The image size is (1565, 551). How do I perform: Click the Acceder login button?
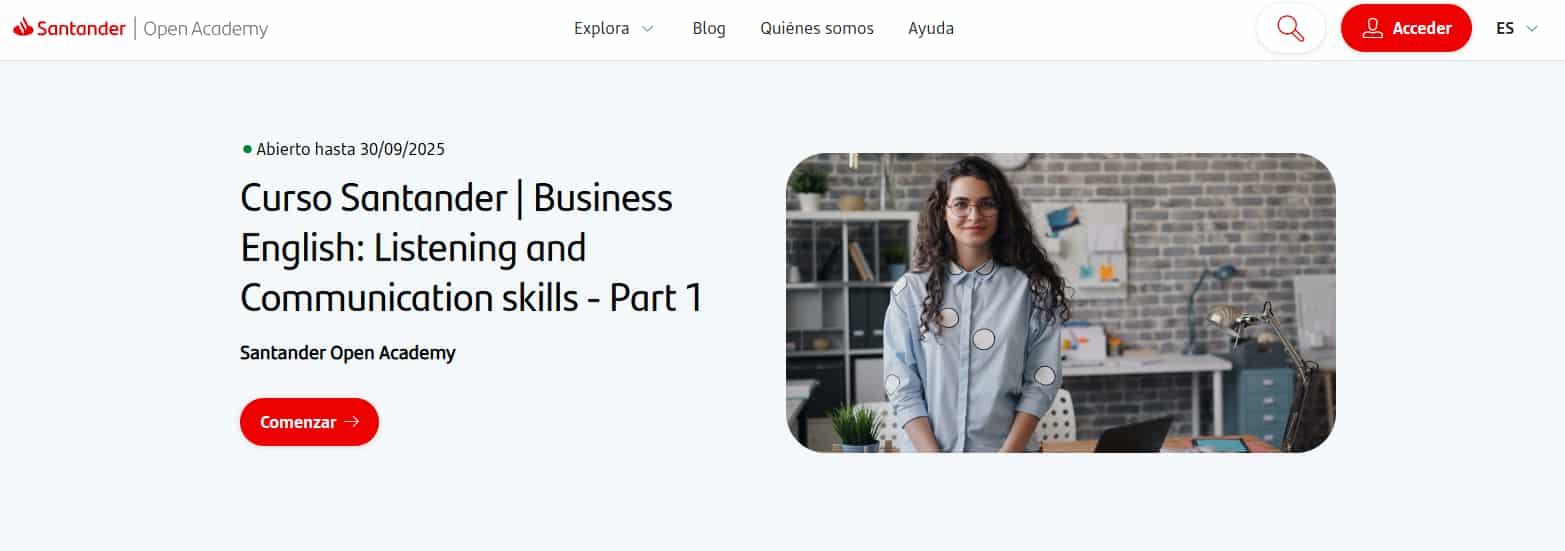coord(1406,28)
